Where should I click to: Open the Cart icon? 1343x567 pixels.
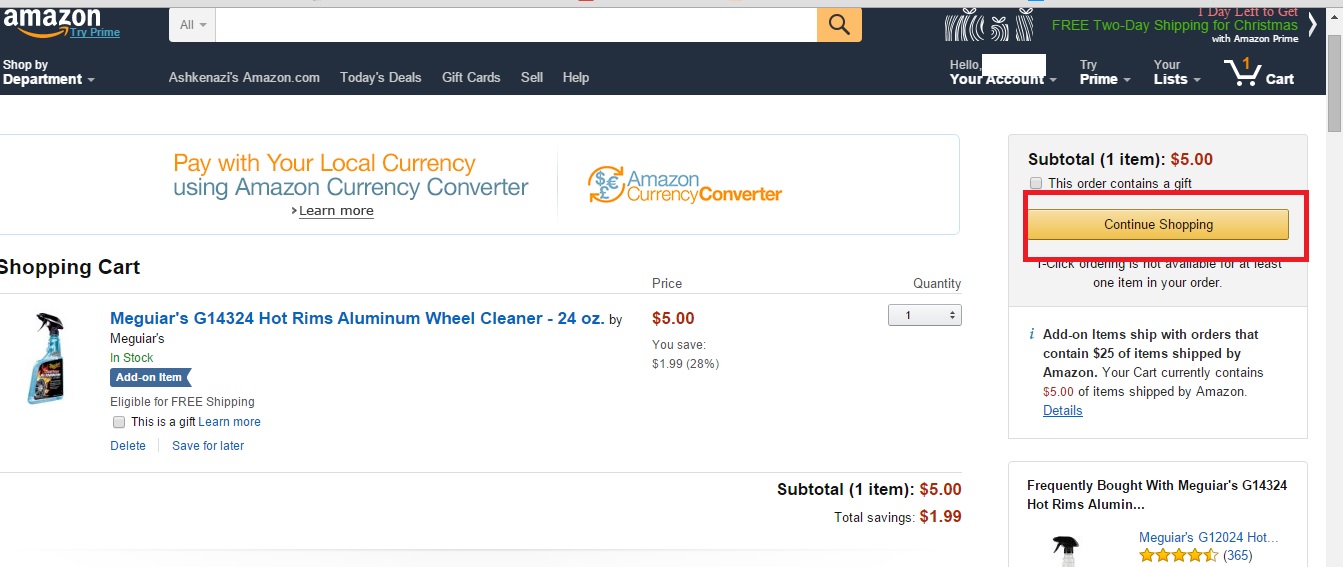click(x=1258, y=73)
